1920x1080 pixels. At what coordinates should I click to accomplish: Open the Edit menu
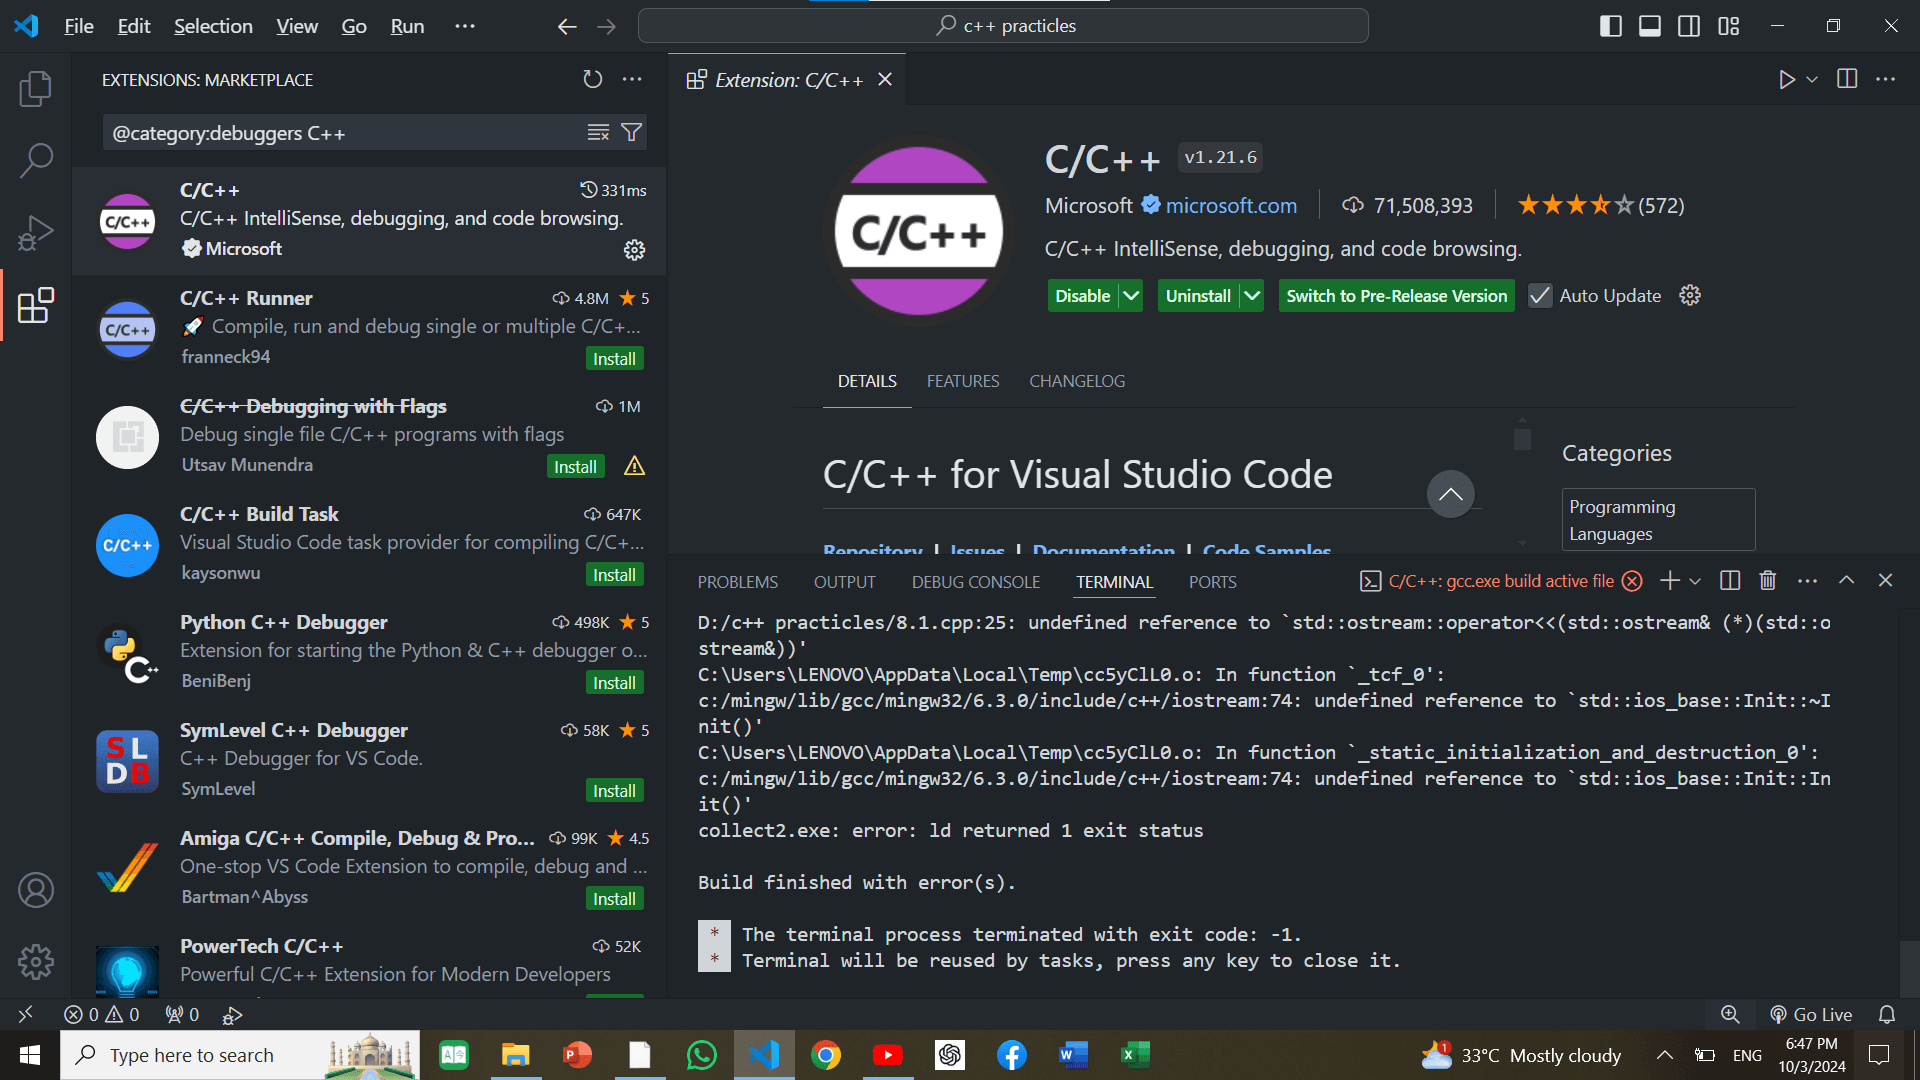tap(134, 26)
